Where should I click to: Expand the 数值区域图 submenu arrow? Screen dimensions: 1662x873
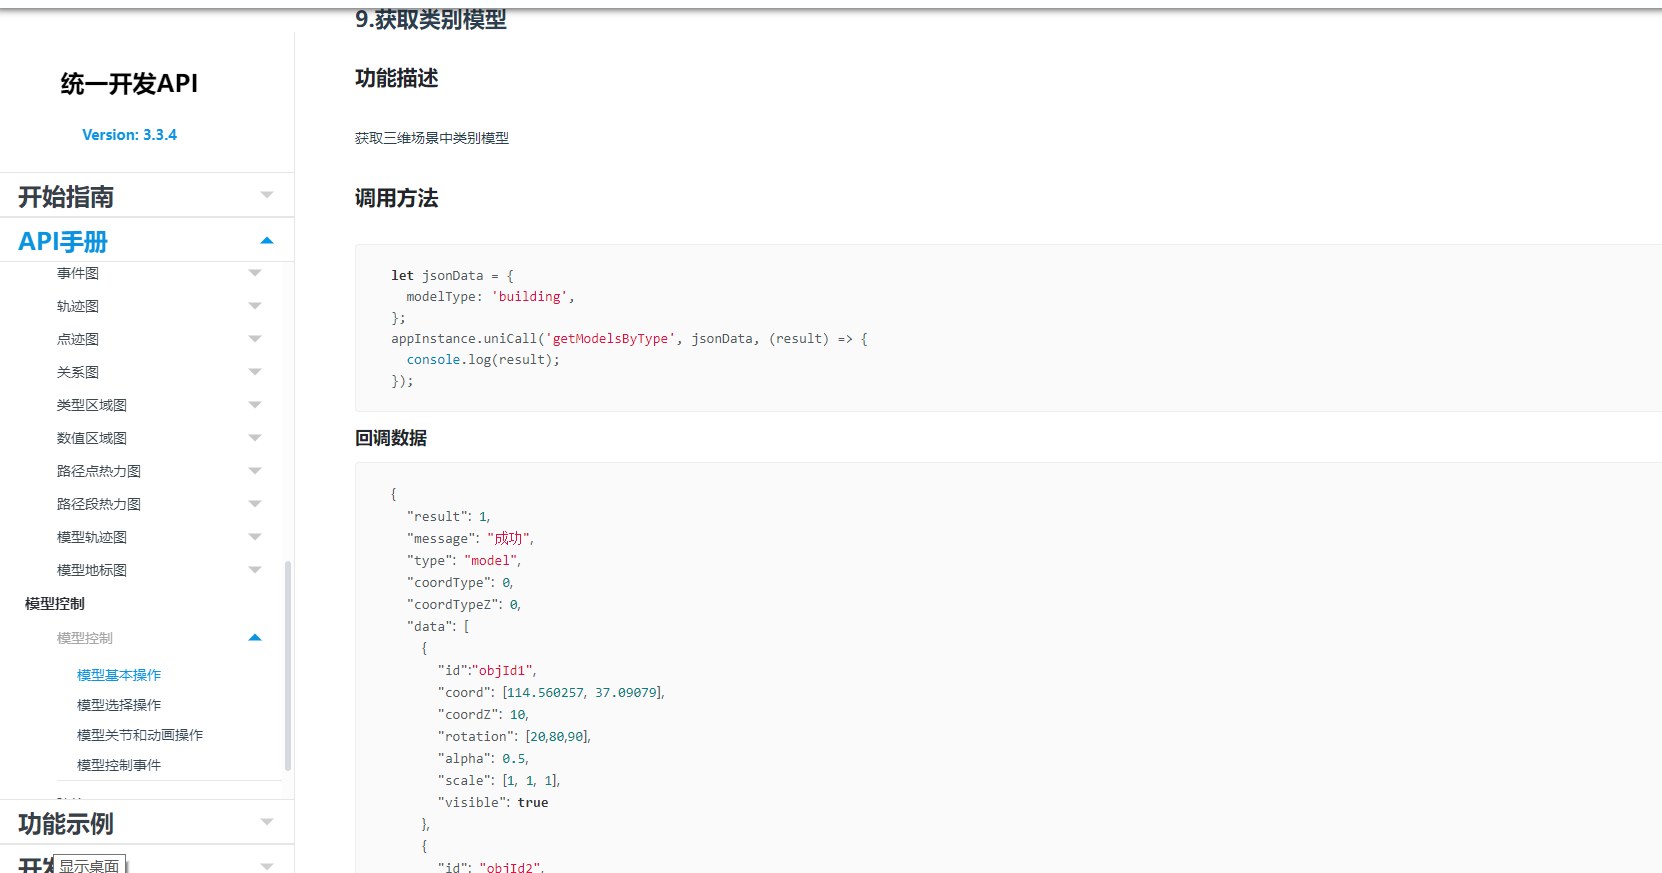click(255, 438)
